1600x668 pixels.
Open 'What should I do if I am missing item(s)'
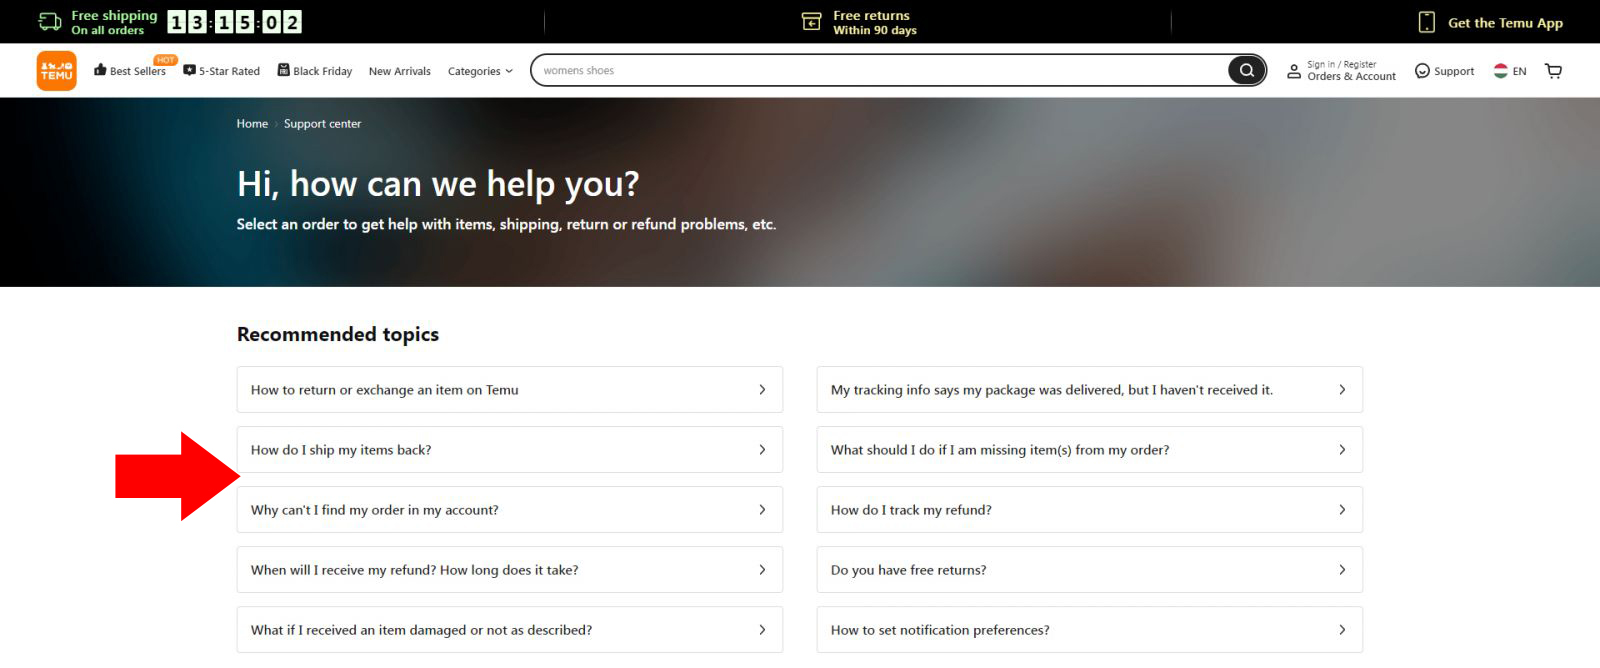pos(1090,450)
